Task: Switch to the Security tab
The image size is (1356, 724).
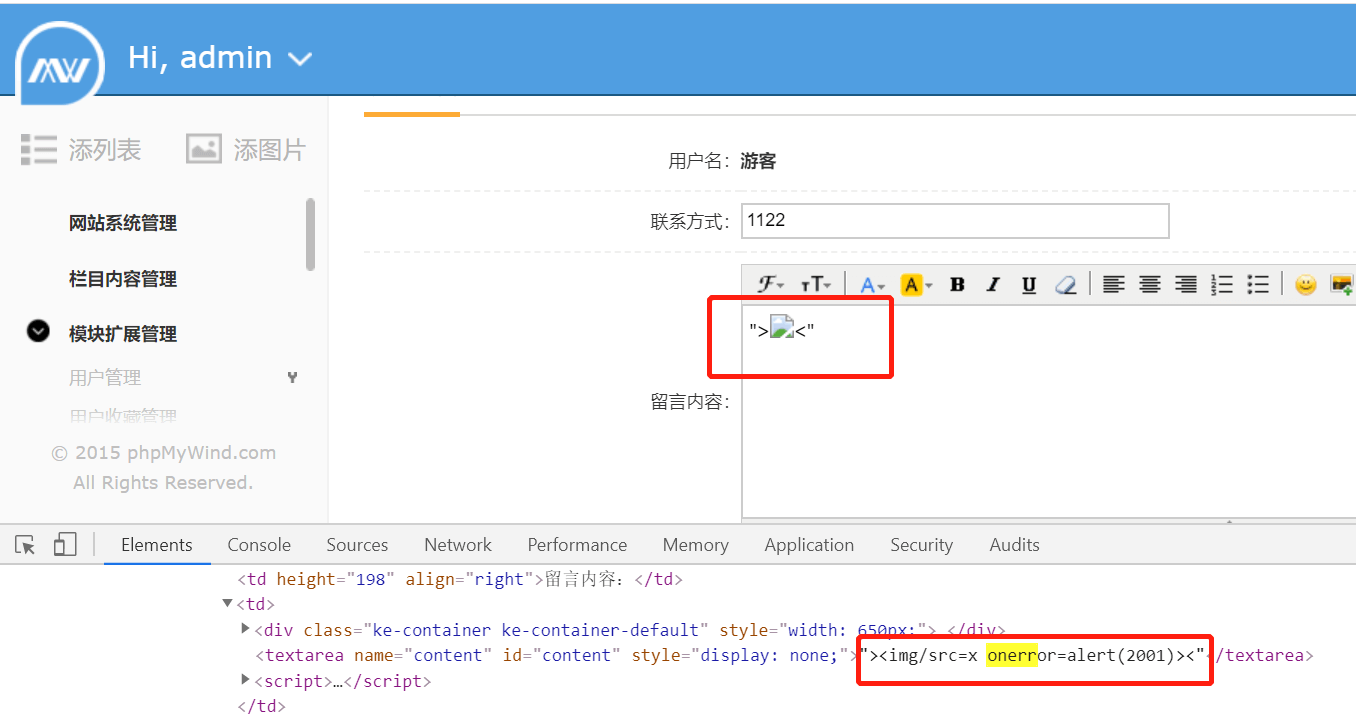Action: [x=921, y=545]
